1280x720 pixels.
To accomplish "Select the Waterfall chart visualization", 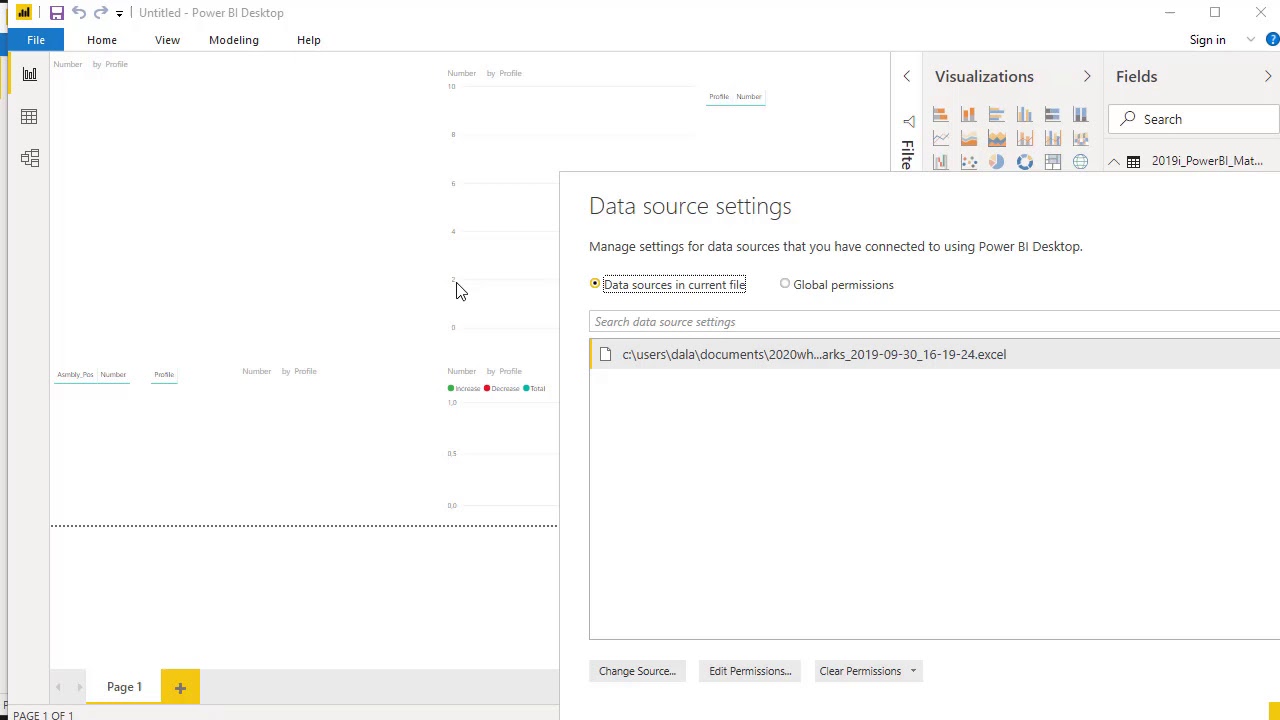I will [x=940, y=162].
